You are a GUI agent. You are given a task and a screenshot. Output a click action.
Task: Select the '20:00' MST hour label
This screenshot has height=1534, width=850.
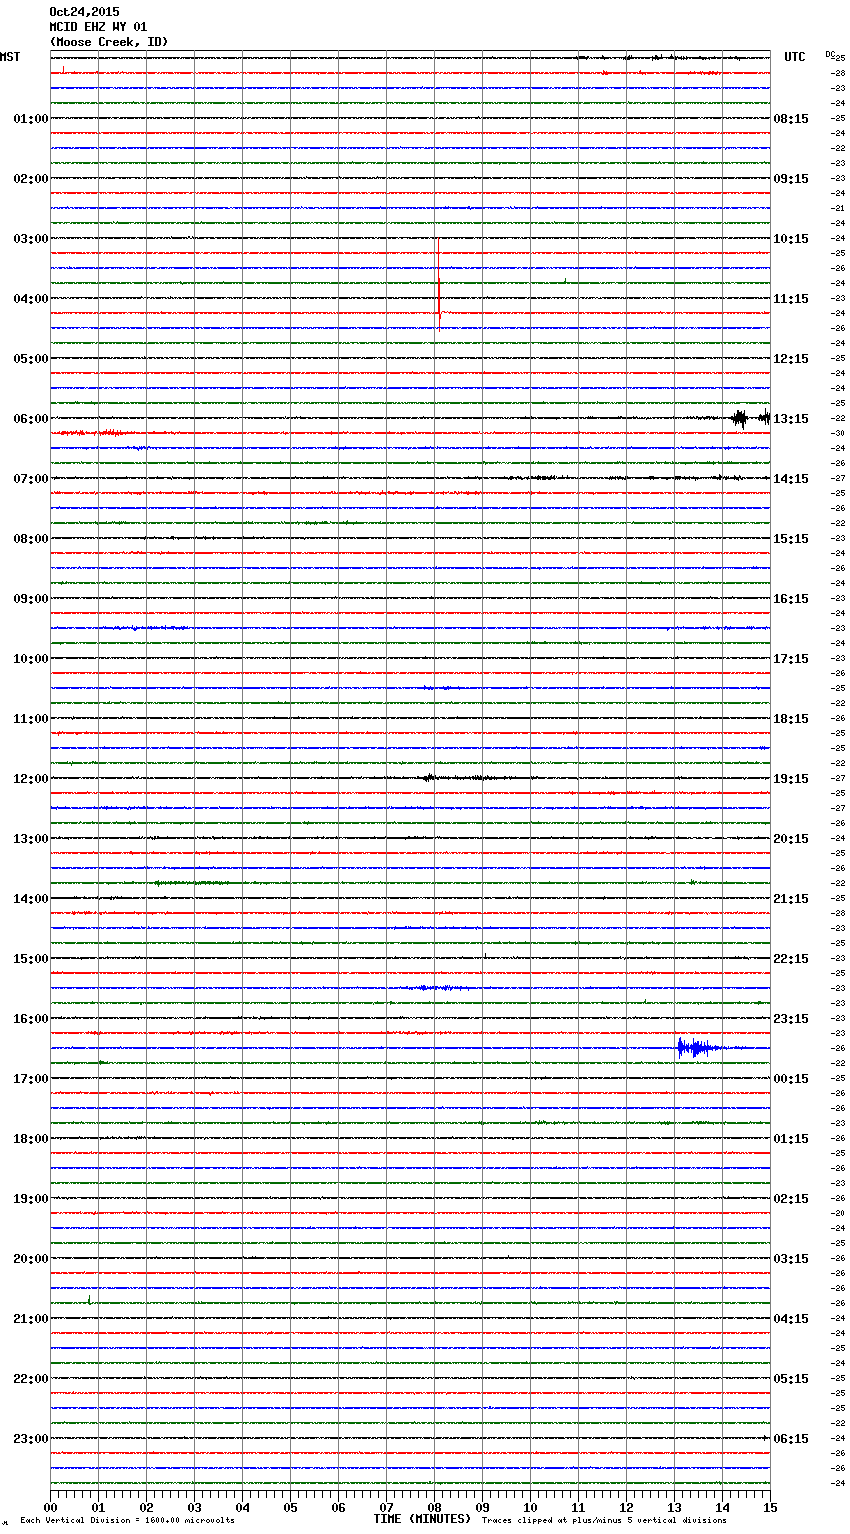(x=31, y=1259)
